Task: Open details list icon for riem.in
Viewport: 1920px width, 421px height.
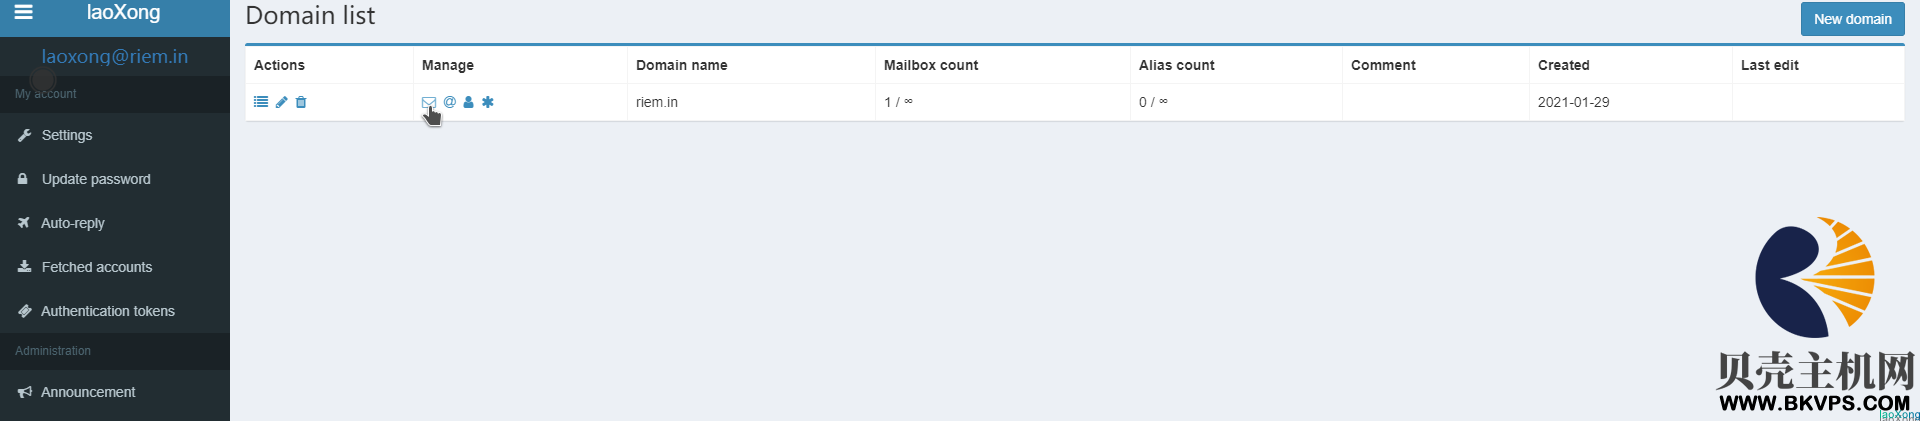Action: point(261,102)
